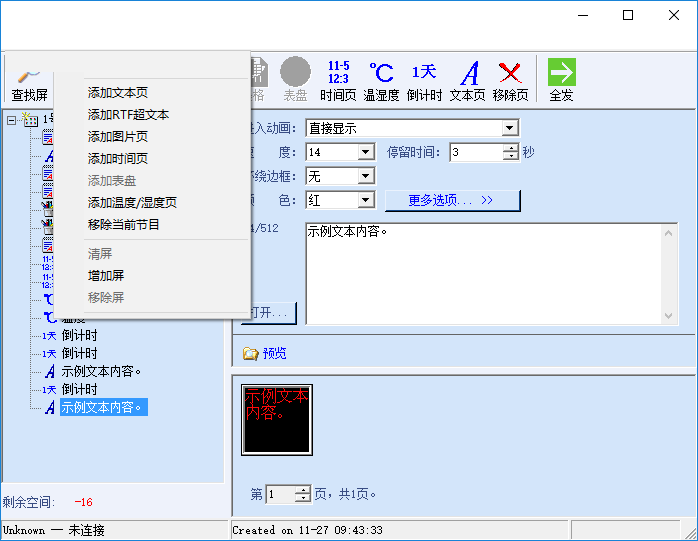Choose 添加时间页 from the menu
Viewport: 698px width, 541px height.
pyautogui.click(x=118, y=159)
